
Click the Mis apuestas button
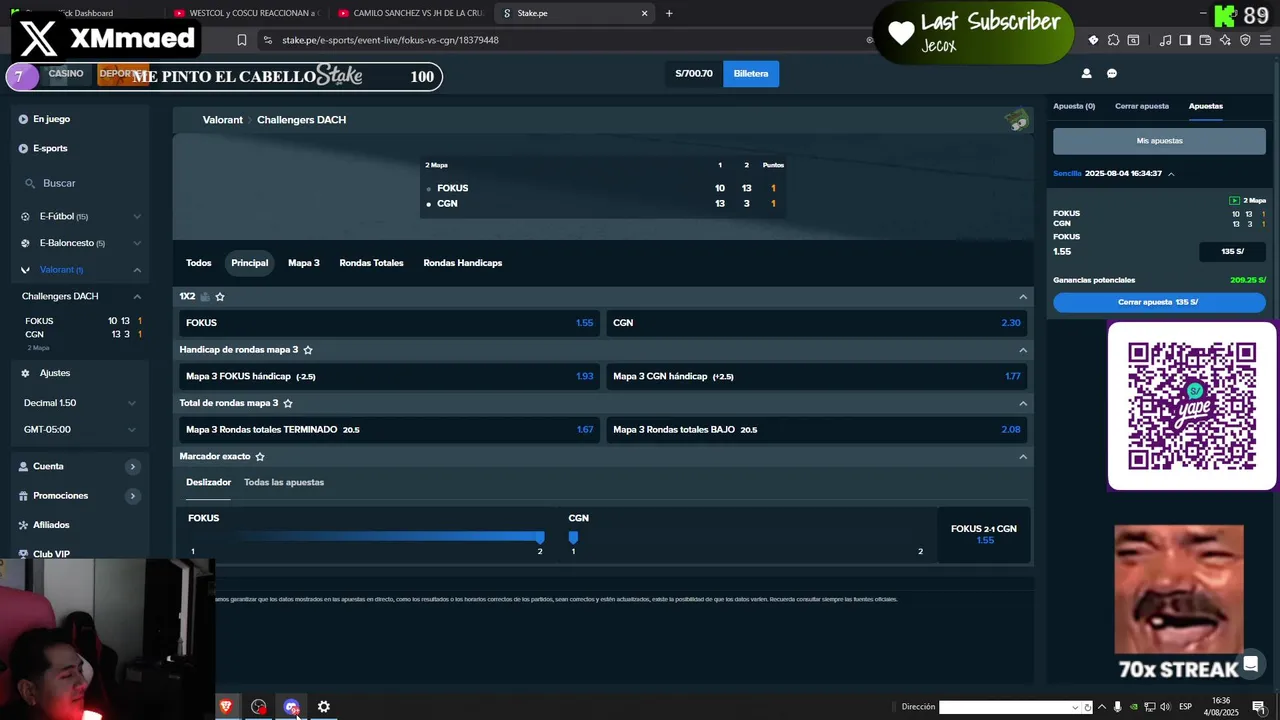pos(1159,141)
